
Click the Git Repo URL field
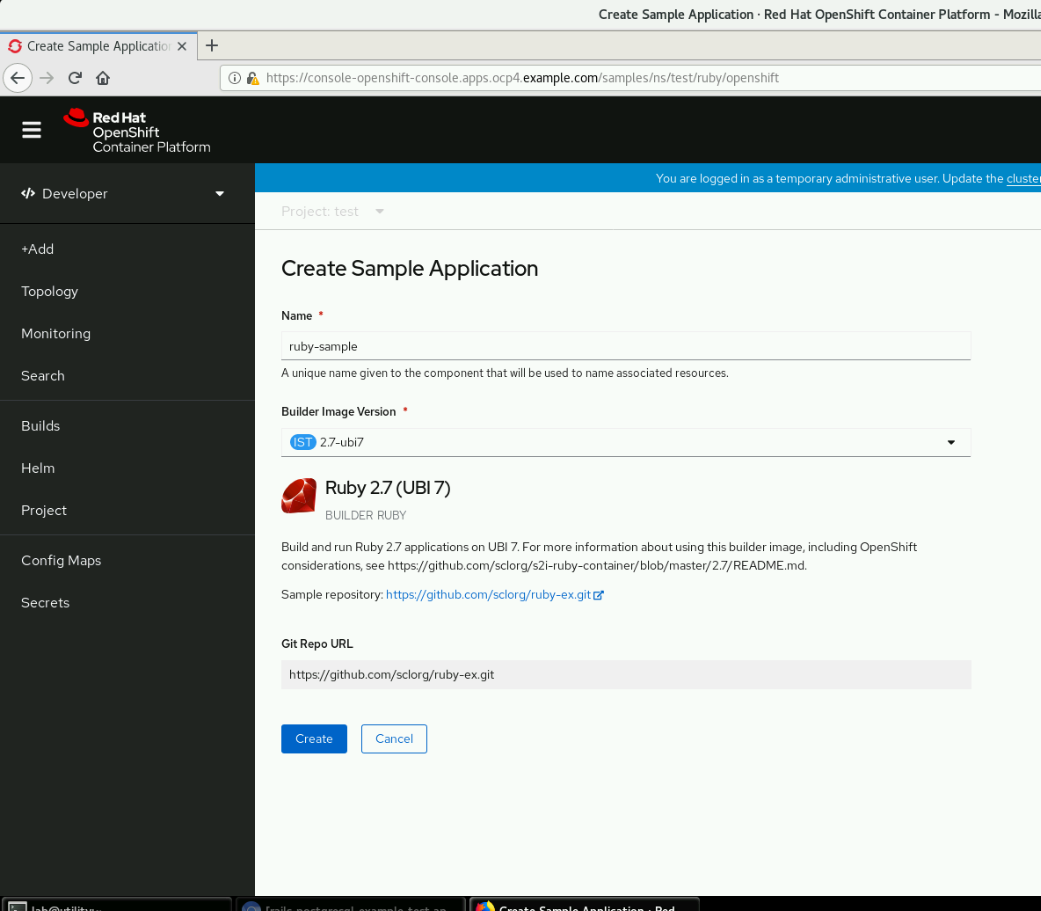point(625,675)
